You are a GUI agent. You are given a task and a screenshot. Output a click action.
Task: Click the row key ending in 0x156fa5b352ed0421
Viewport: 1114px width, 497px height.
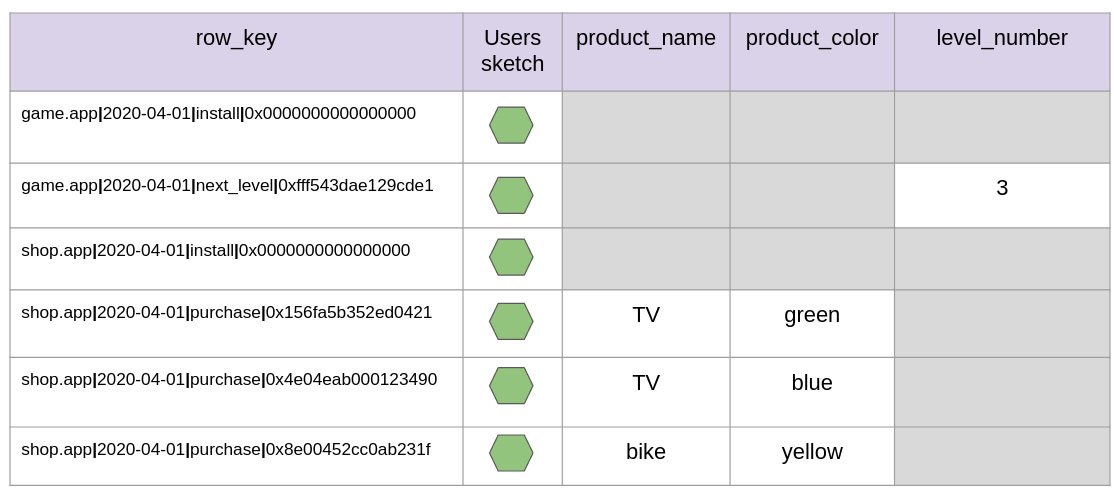coord(227,312)
